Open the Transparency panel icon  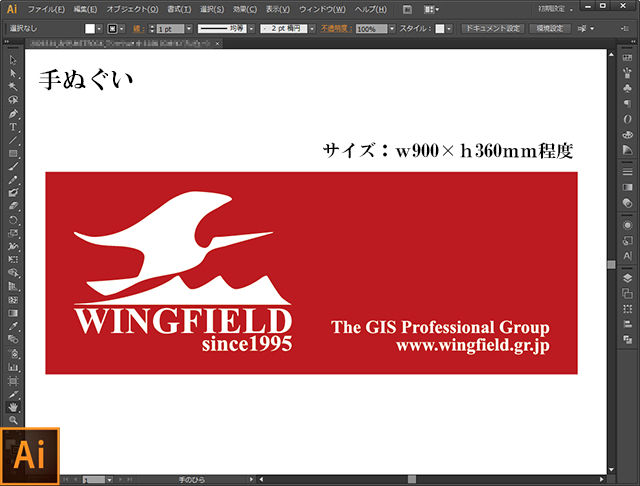[x=627, y=203]
